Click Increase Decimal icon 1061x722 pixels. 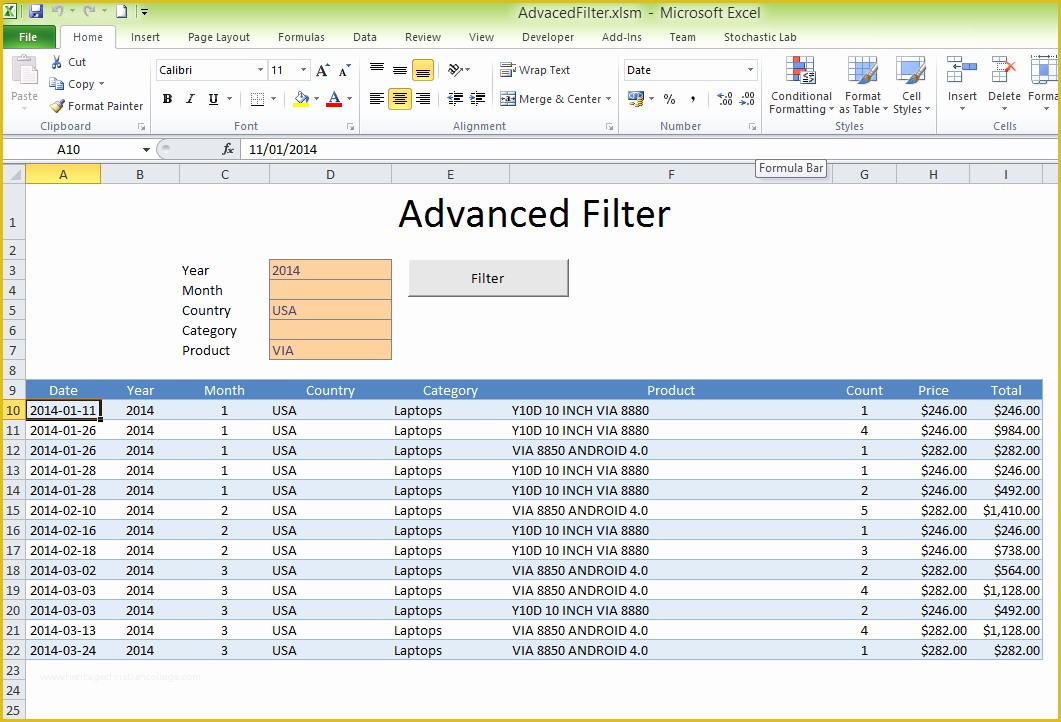[725, 99]
